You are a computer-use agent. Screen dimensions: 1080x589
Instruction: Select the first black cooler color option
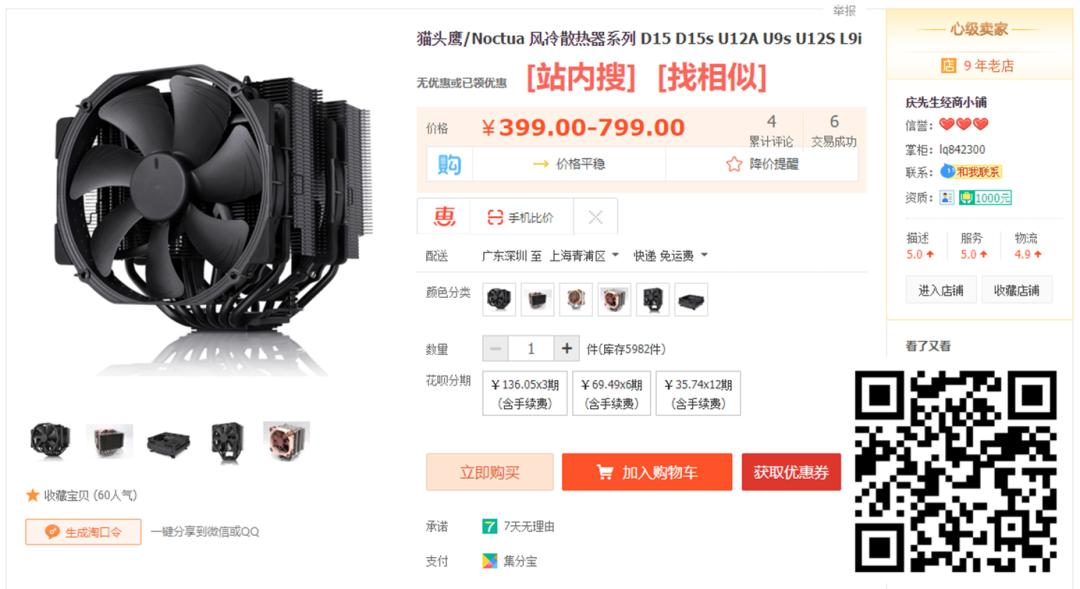tap(499, 300)
